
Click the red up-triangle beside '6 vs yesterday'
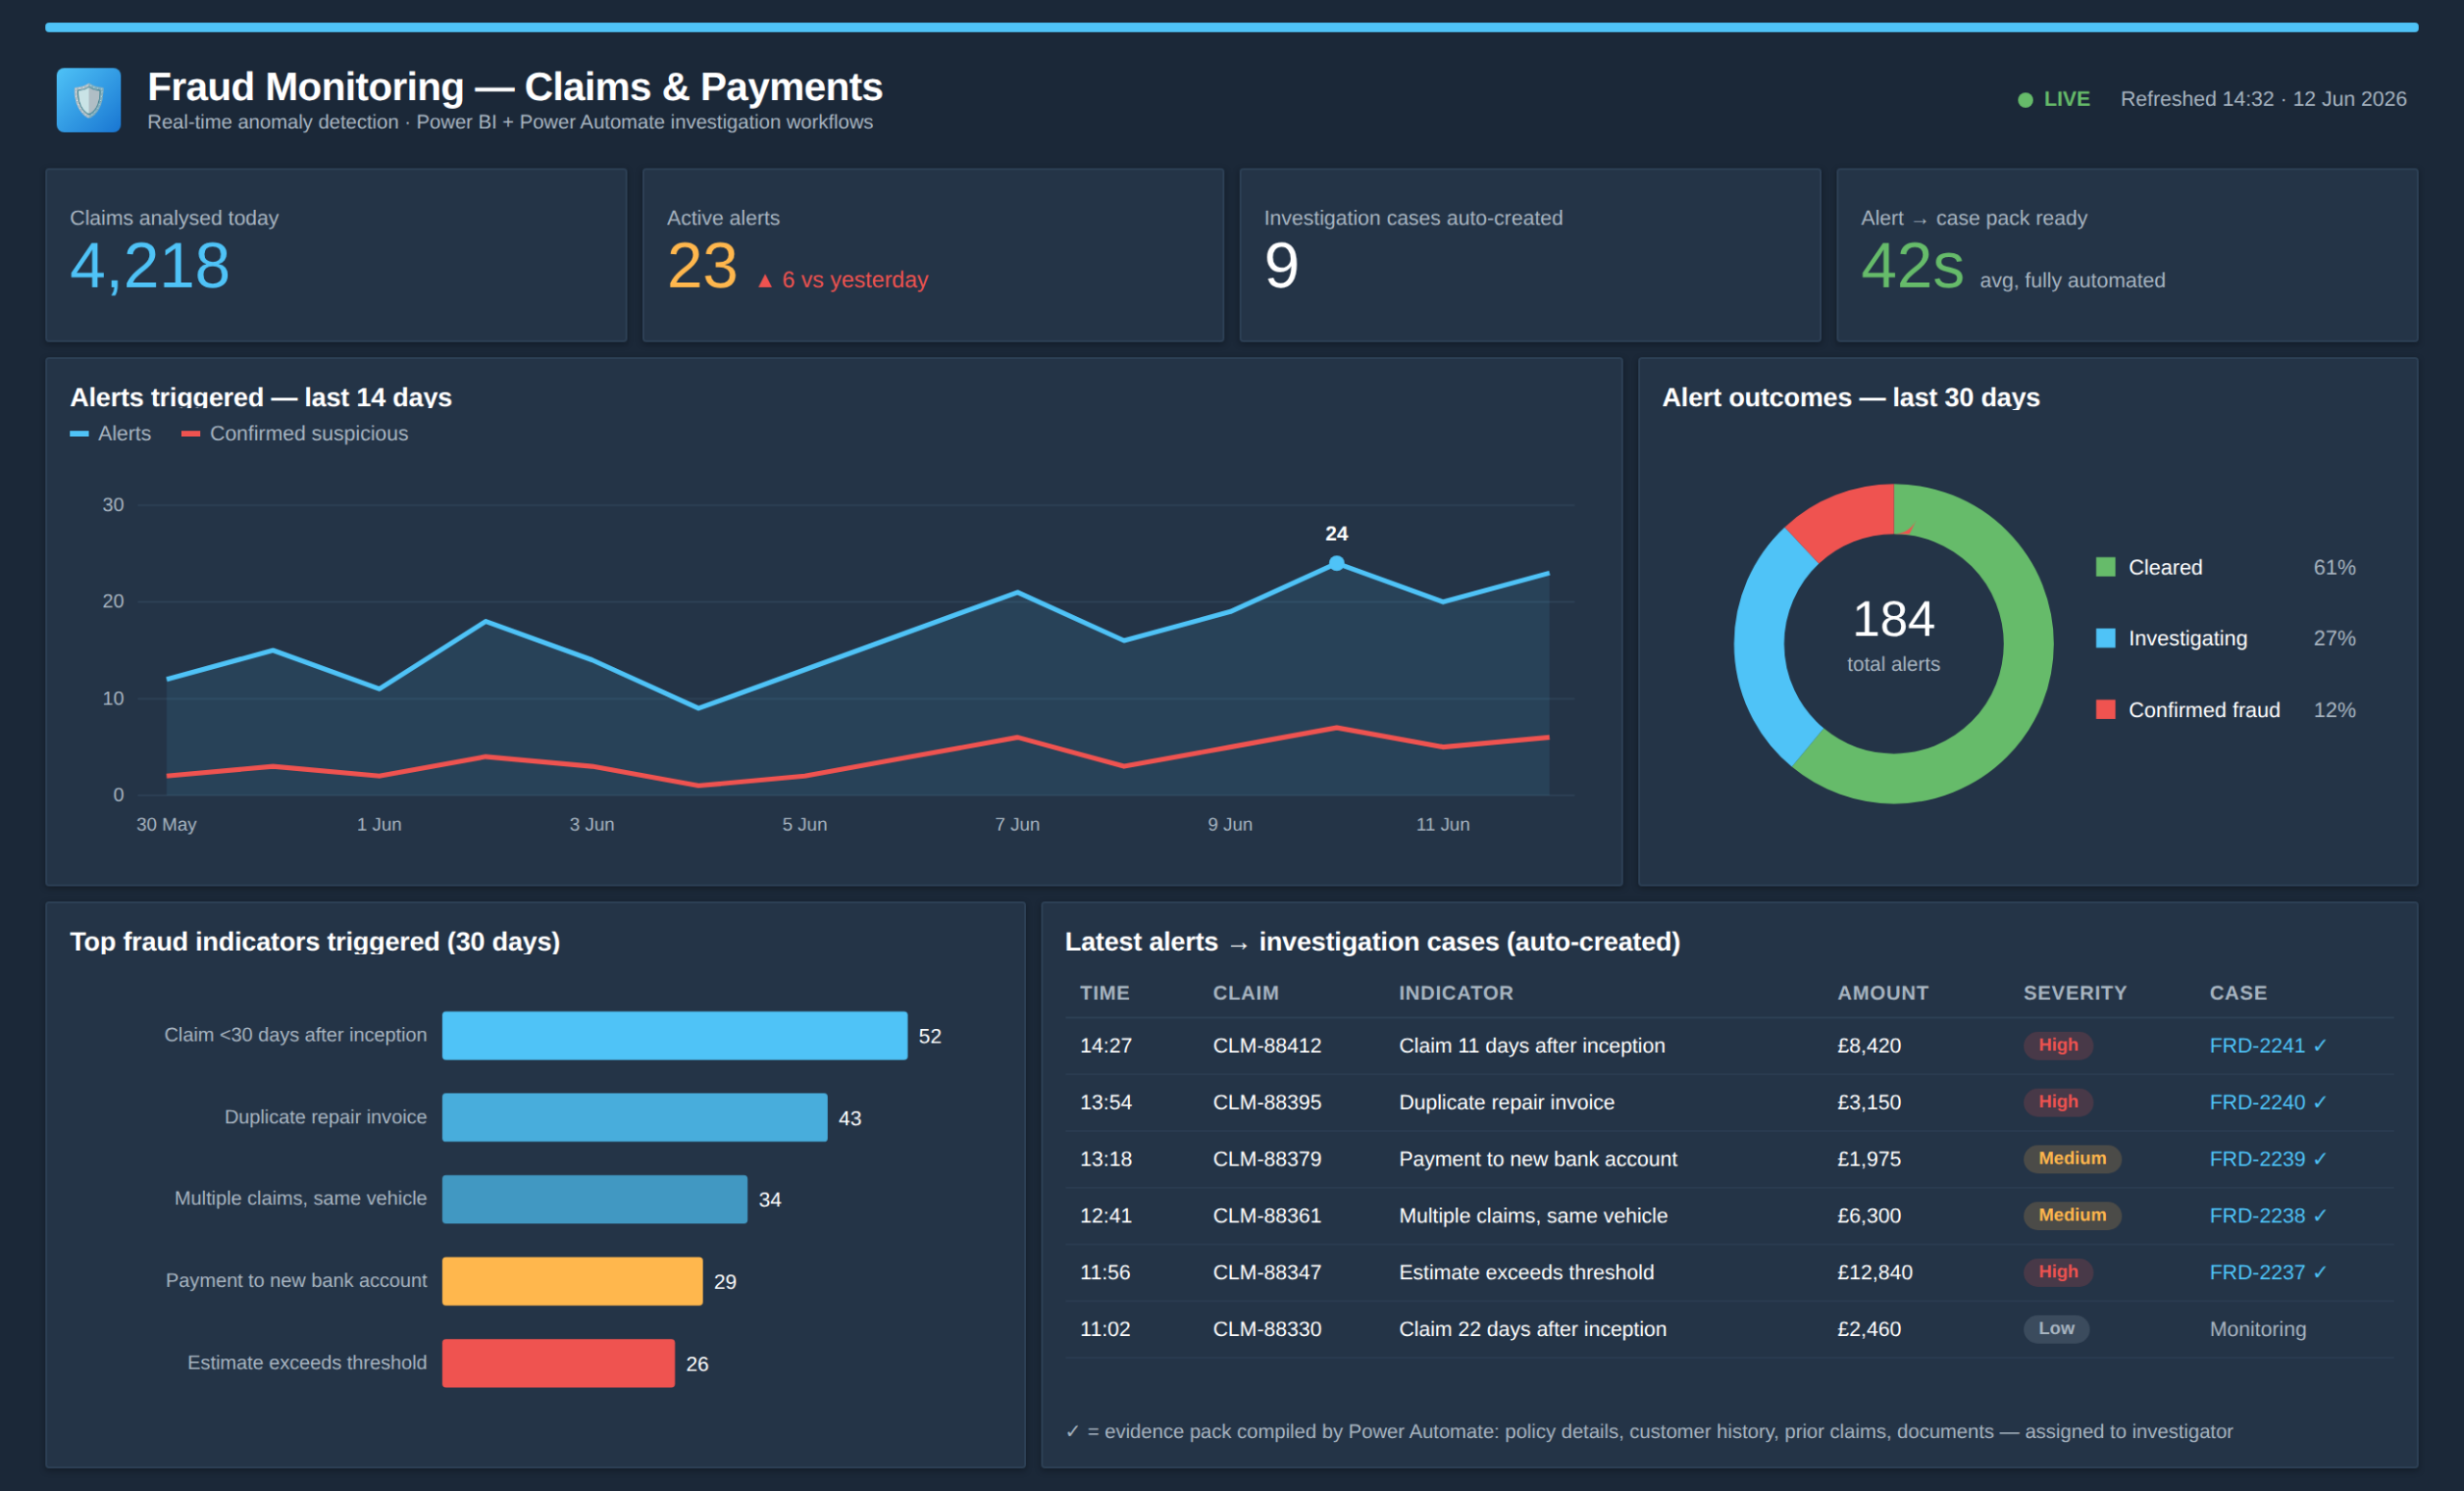click(765, 281)
